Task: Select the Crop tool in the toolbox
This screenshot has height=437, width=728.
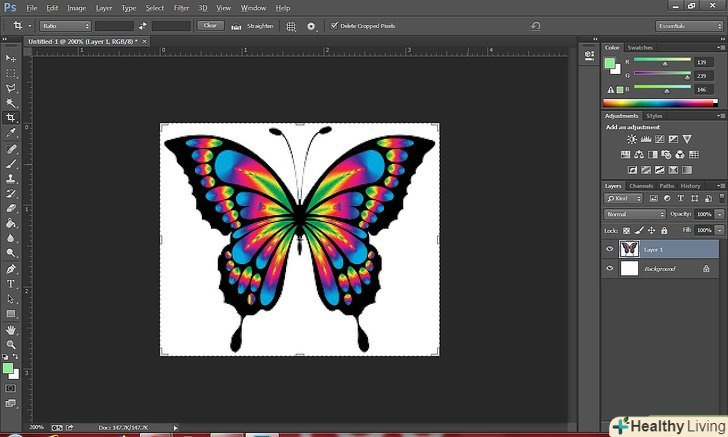Action: 11,117
